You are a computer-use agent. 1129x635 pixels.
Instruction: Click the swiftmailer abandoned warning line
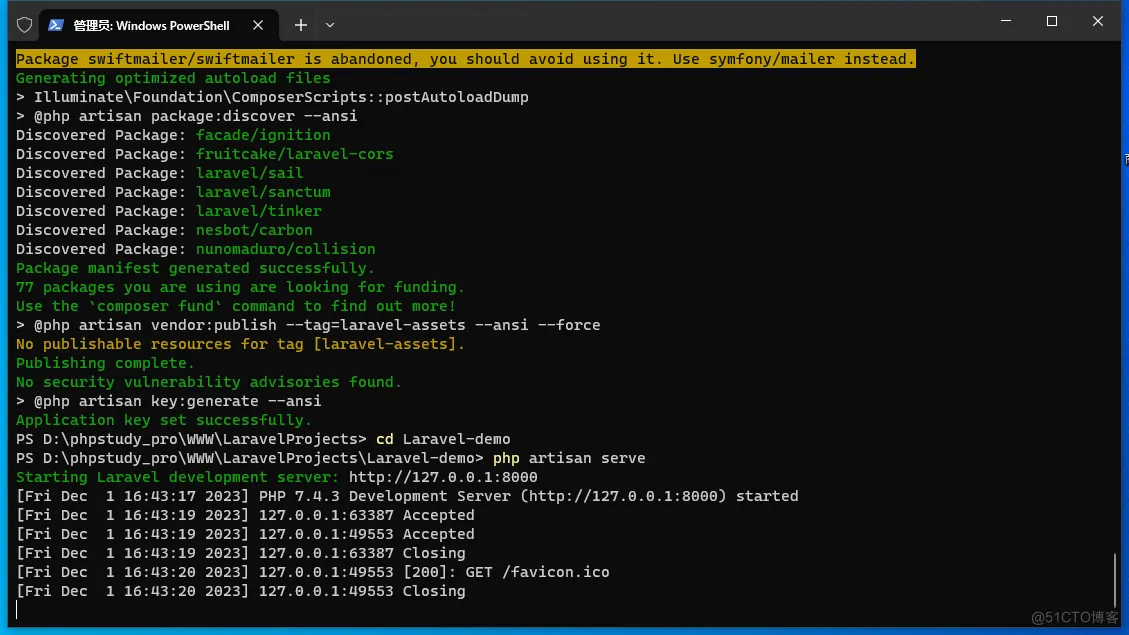pyautogui.click(x=466, y=59)
